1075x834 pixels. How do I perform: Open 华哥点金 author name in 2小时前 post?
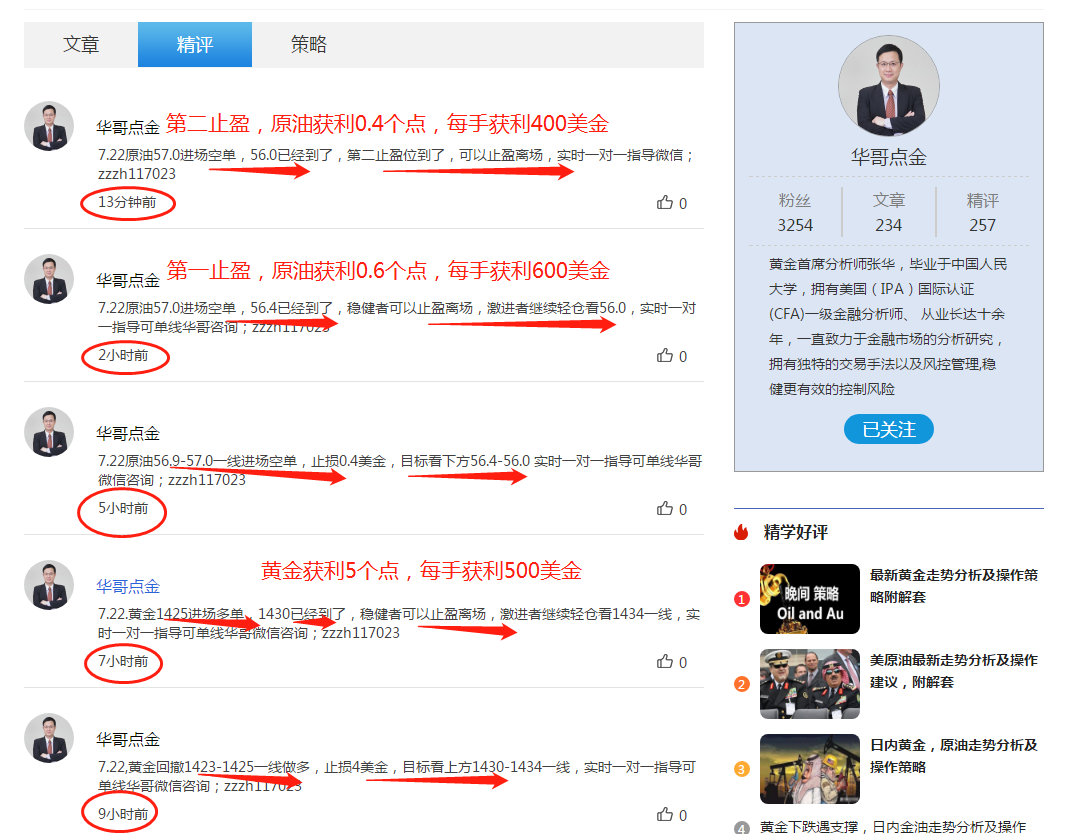pos(128,280)
